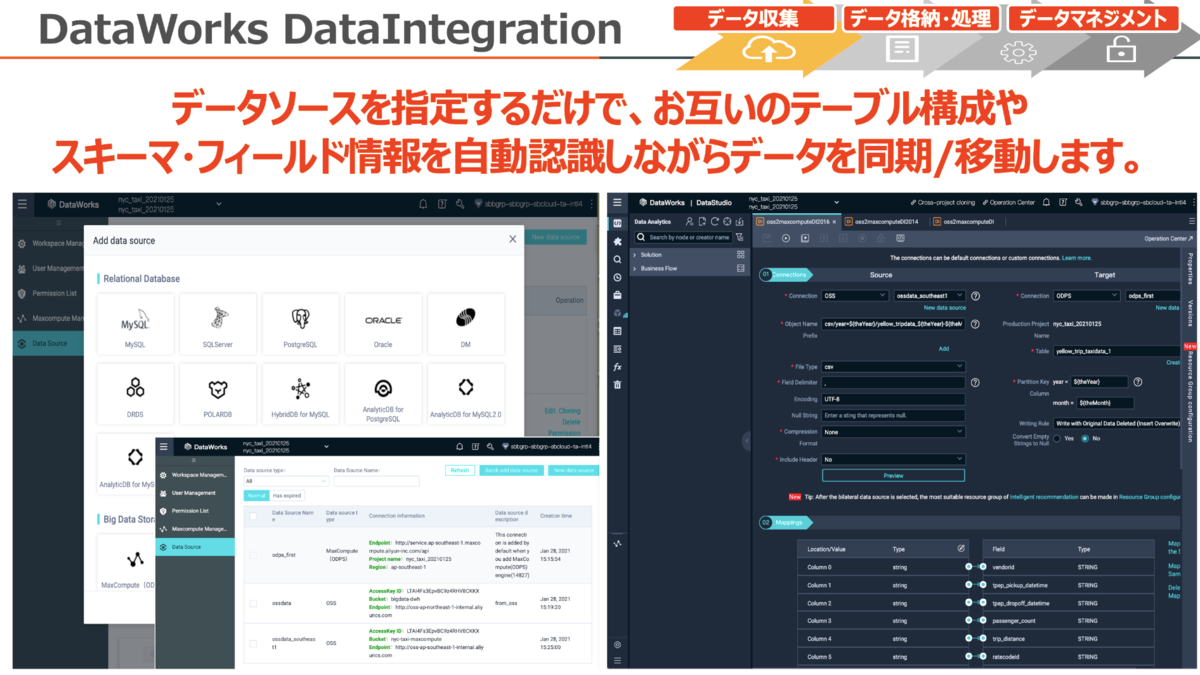Click the search icon in DataStudio sidebar
This screenshot has height=675, width=1200.
(x=617, y=259)
